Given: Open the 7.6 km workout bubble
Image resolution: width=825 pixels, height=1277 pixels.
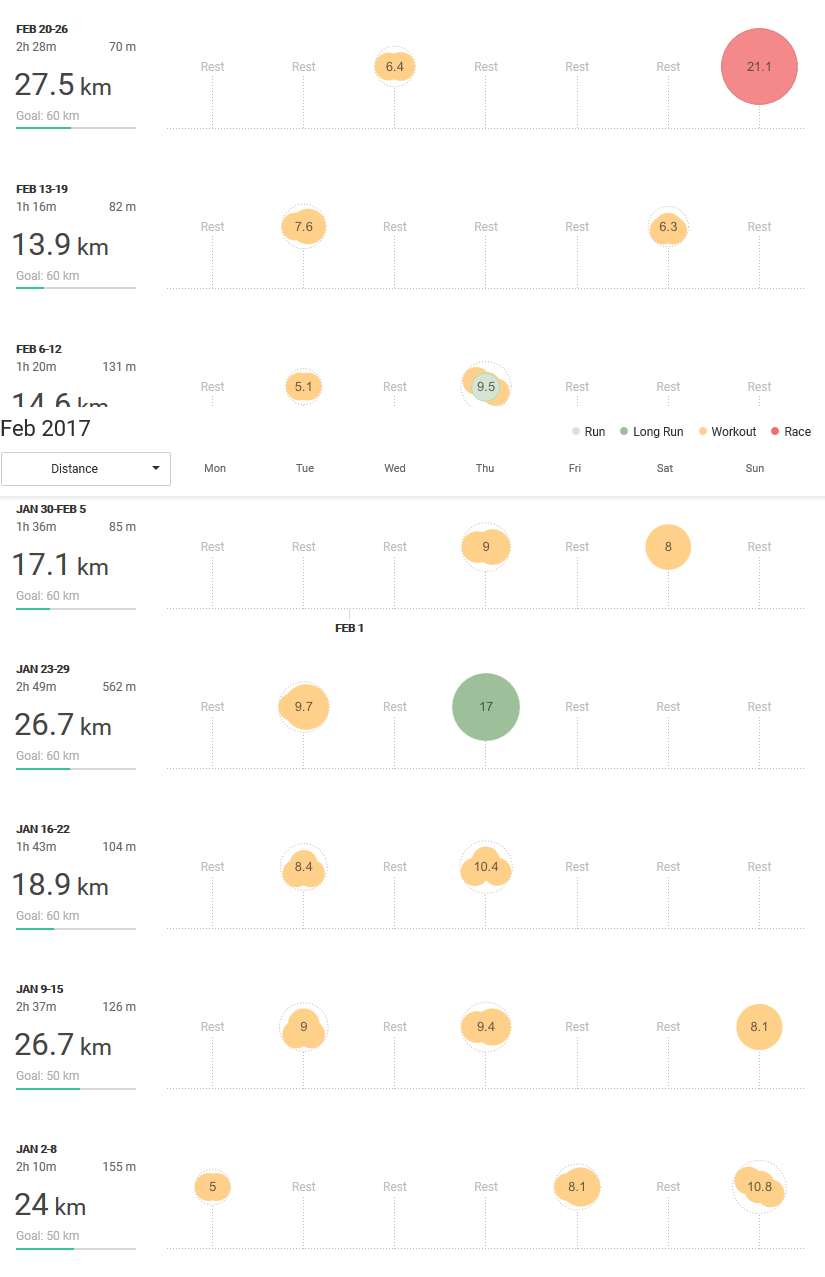Looking at the screenshot, I should 304,227.
